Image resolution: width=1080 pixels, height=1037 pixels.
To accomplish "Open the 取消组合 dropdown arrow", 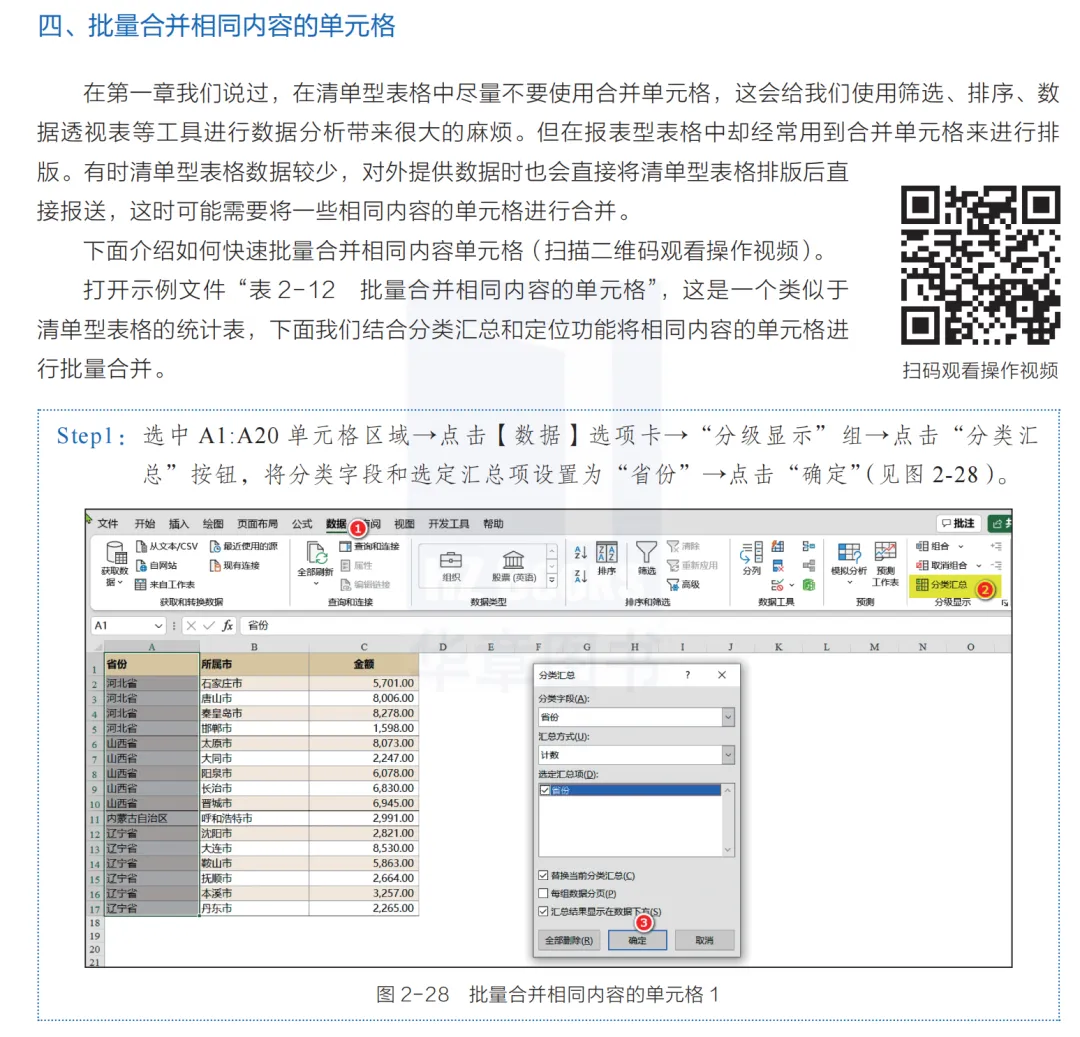I will (979, 566).
